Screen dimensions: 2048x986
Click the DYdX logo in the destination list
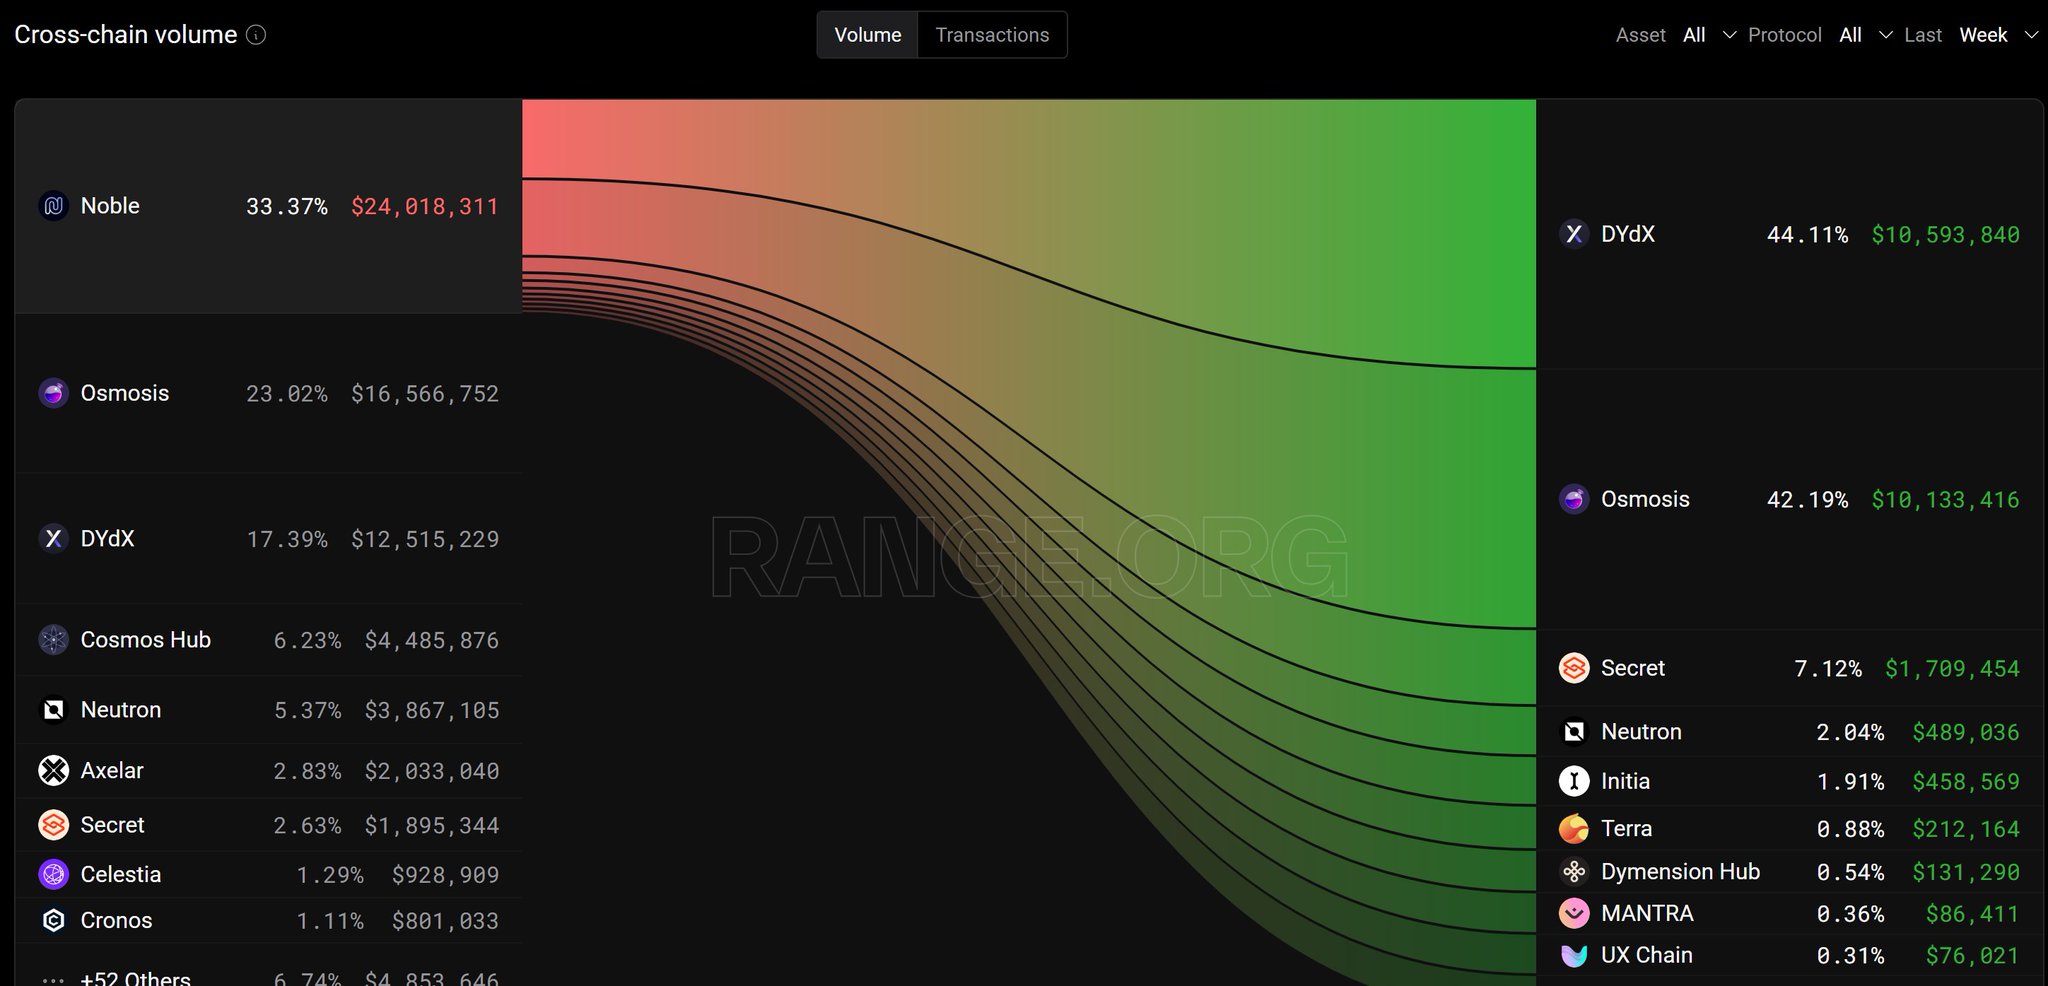[1574, 234]
